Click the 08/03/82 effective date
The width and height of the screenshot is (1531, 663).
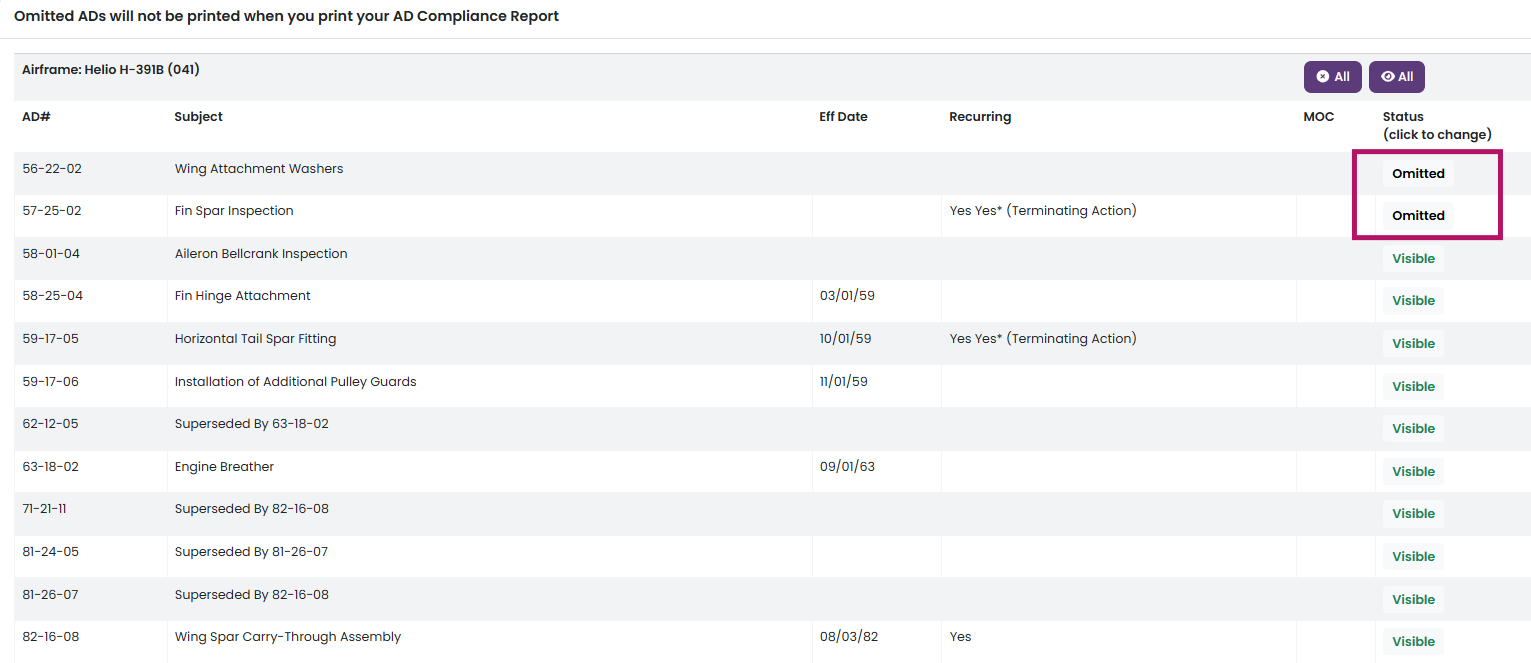848,637
